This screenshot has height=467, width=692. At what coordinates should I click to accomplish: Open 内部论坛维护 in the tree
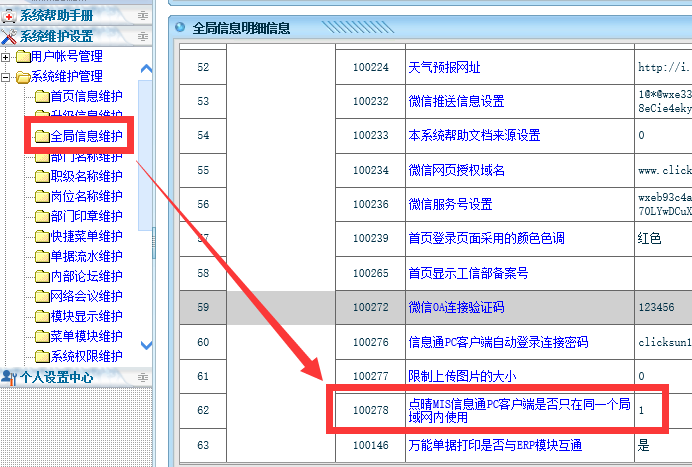[x=86, y=276]
